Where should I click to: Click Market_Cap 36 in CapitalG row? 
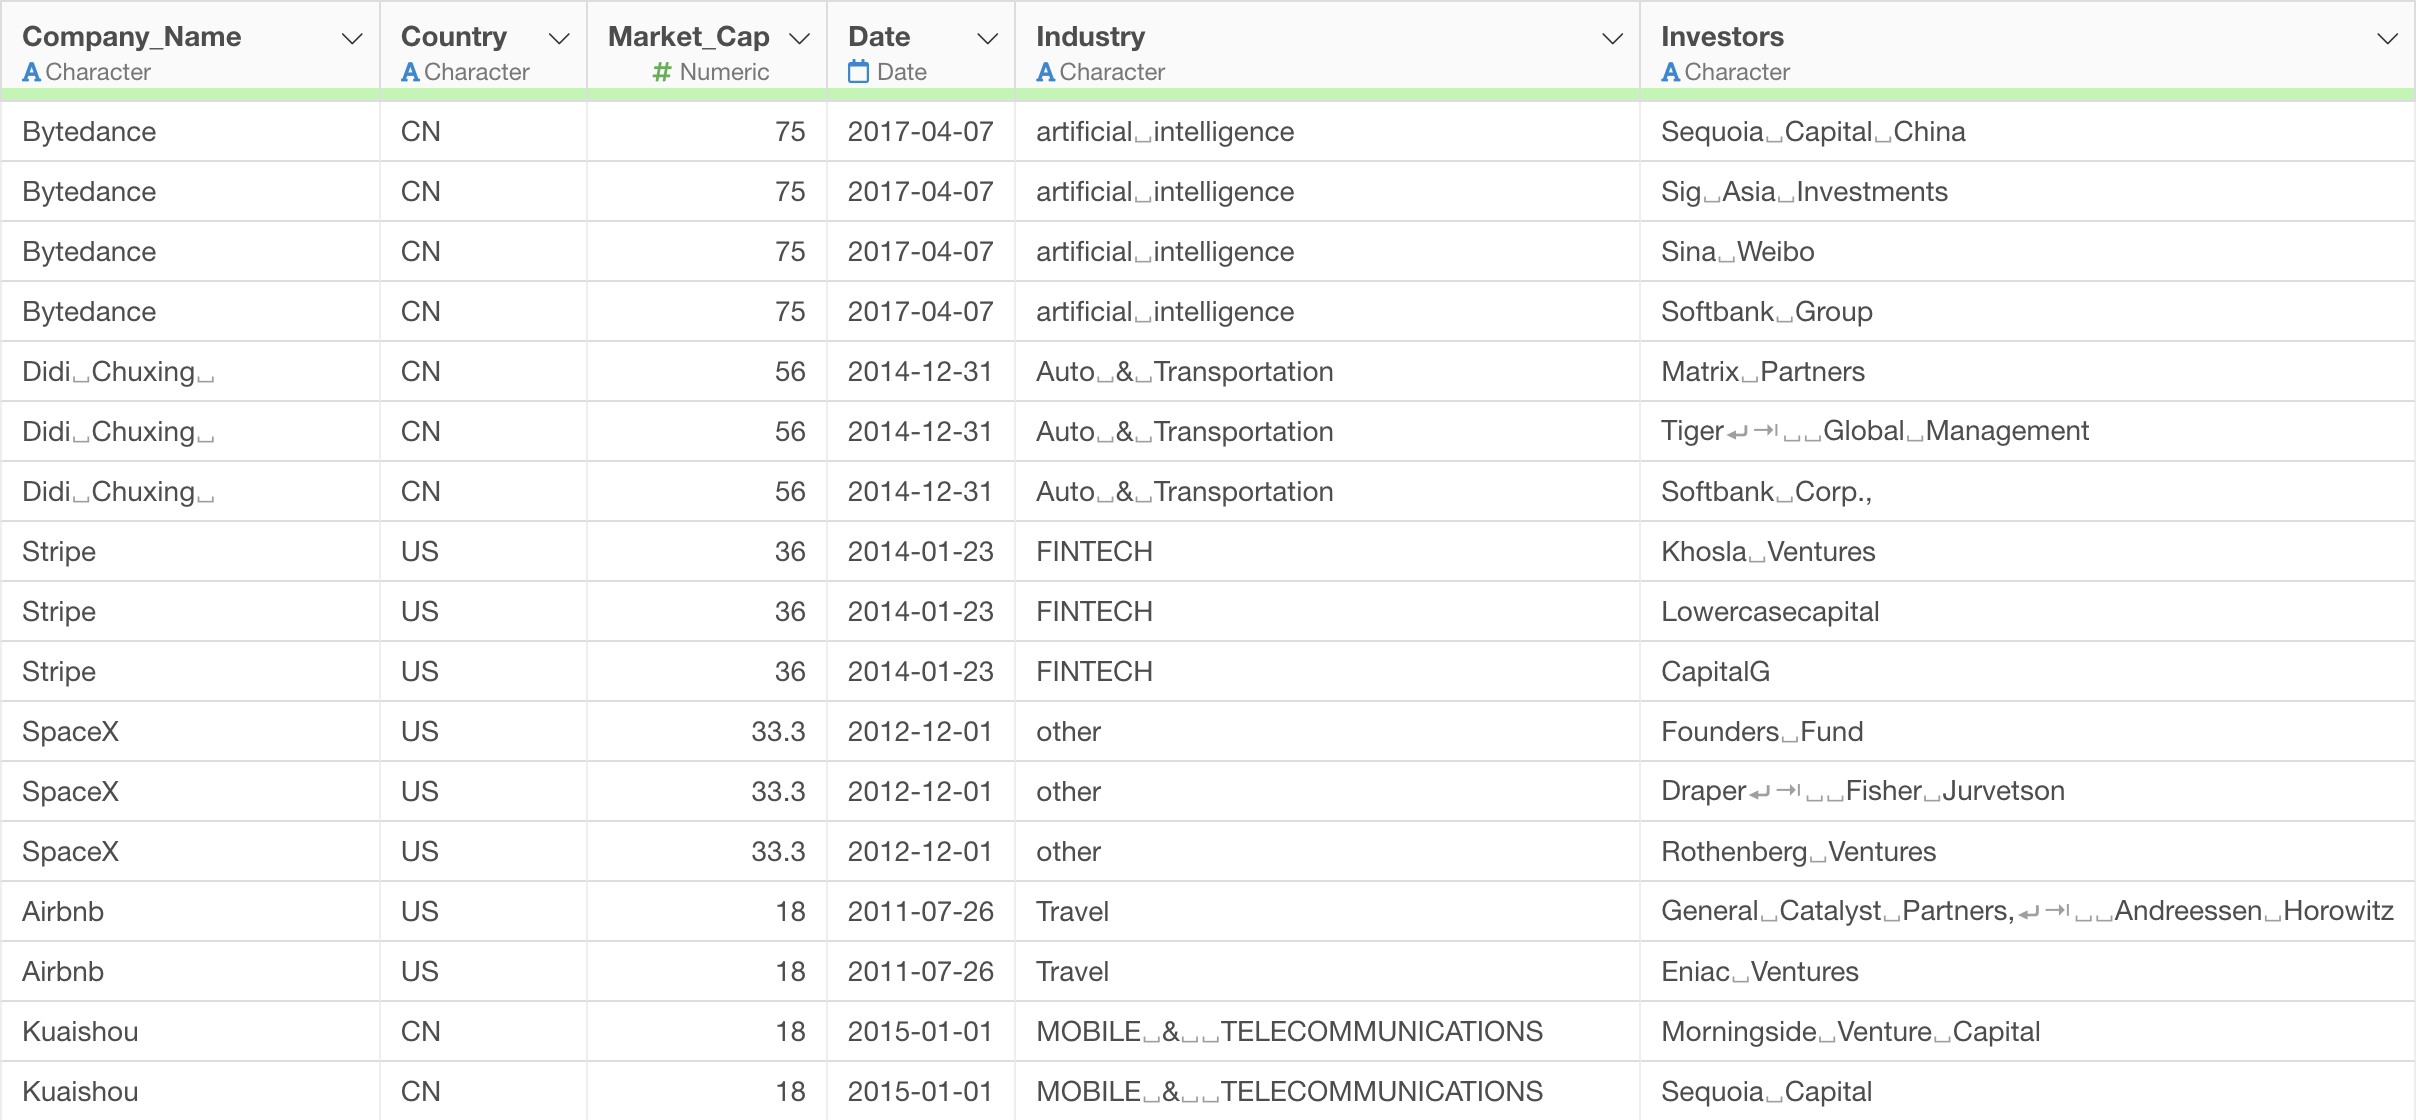pos(790,672)
